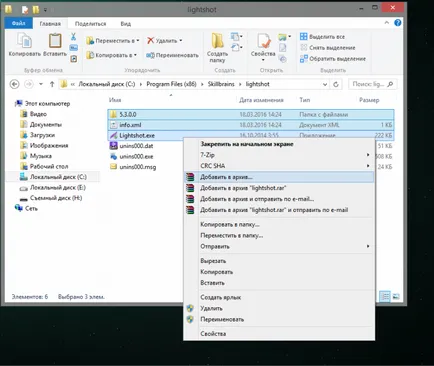
Task: Sort by the Имя column header
Action: click(115, 100)
